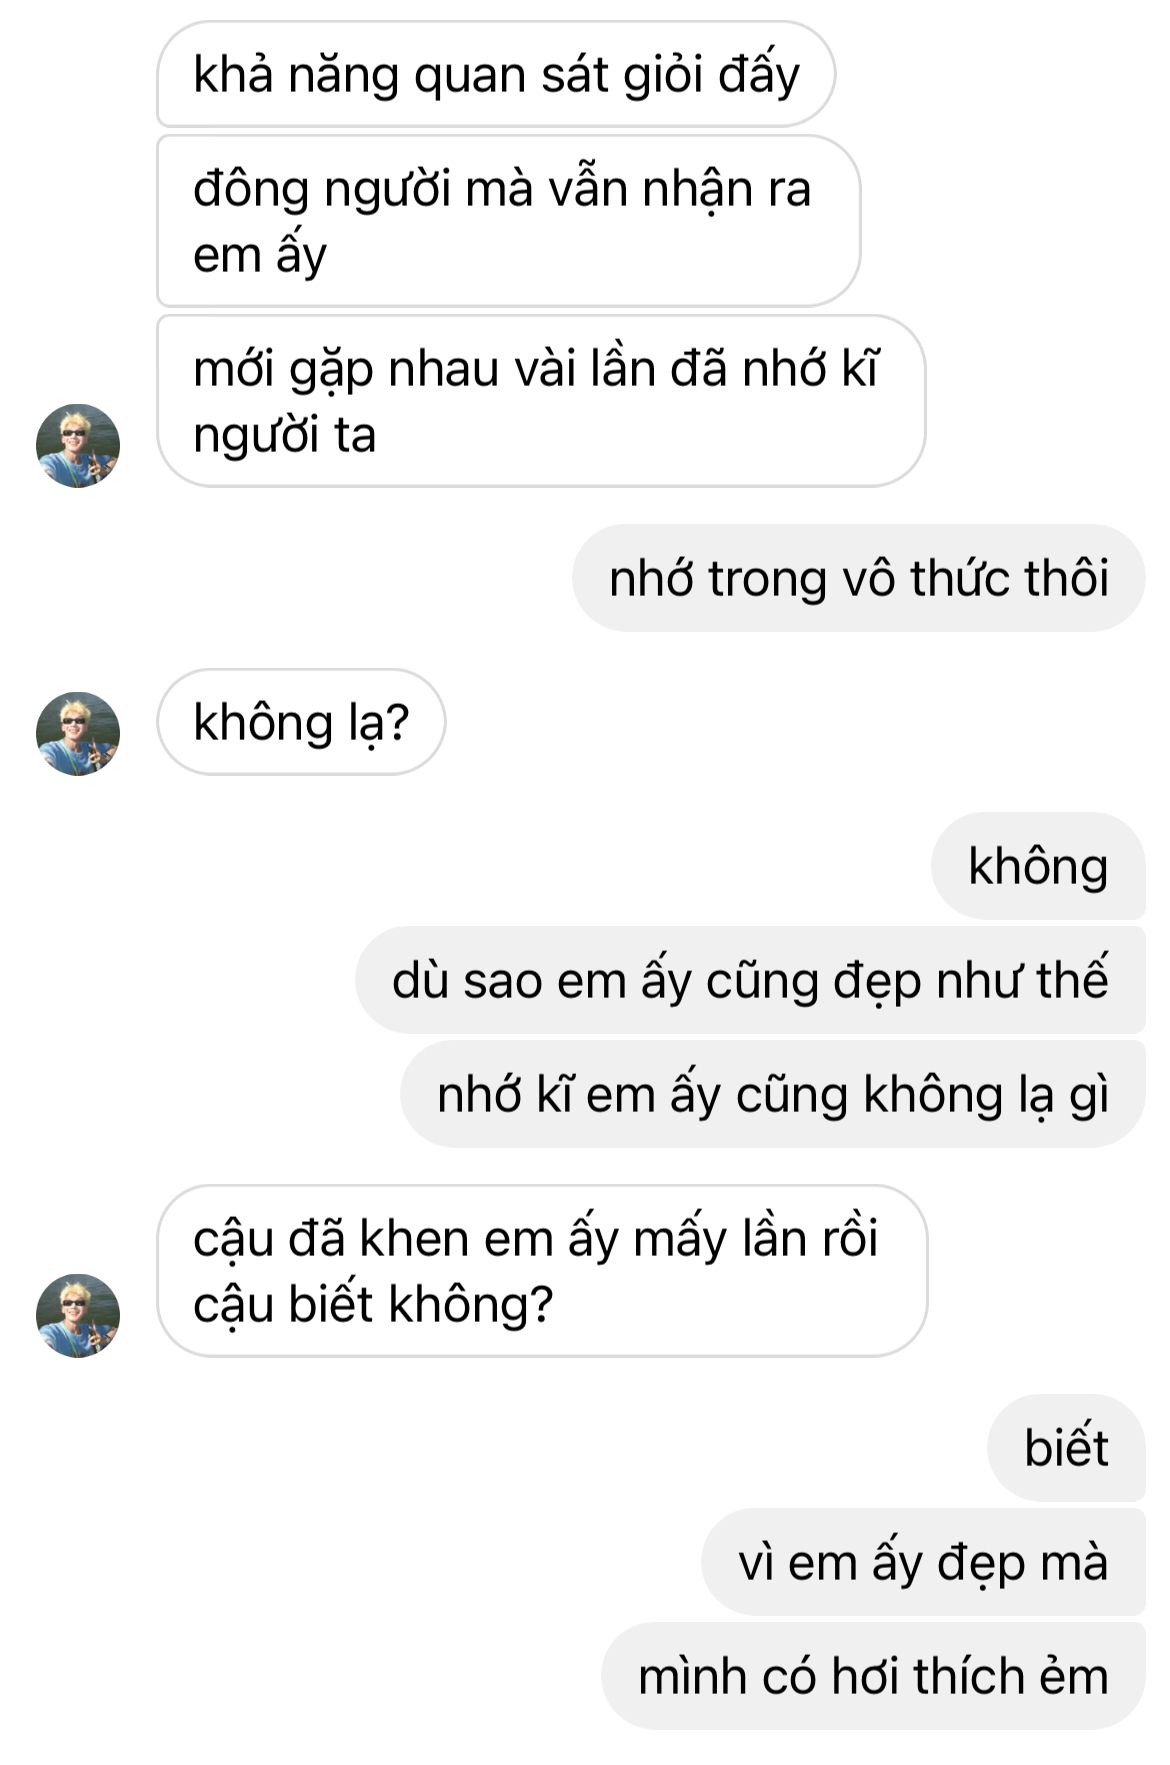Click the avatar beside "cậu biết không?" message
Viewport: 1170px width, 1765px height.
click(x=78, y=1315)
